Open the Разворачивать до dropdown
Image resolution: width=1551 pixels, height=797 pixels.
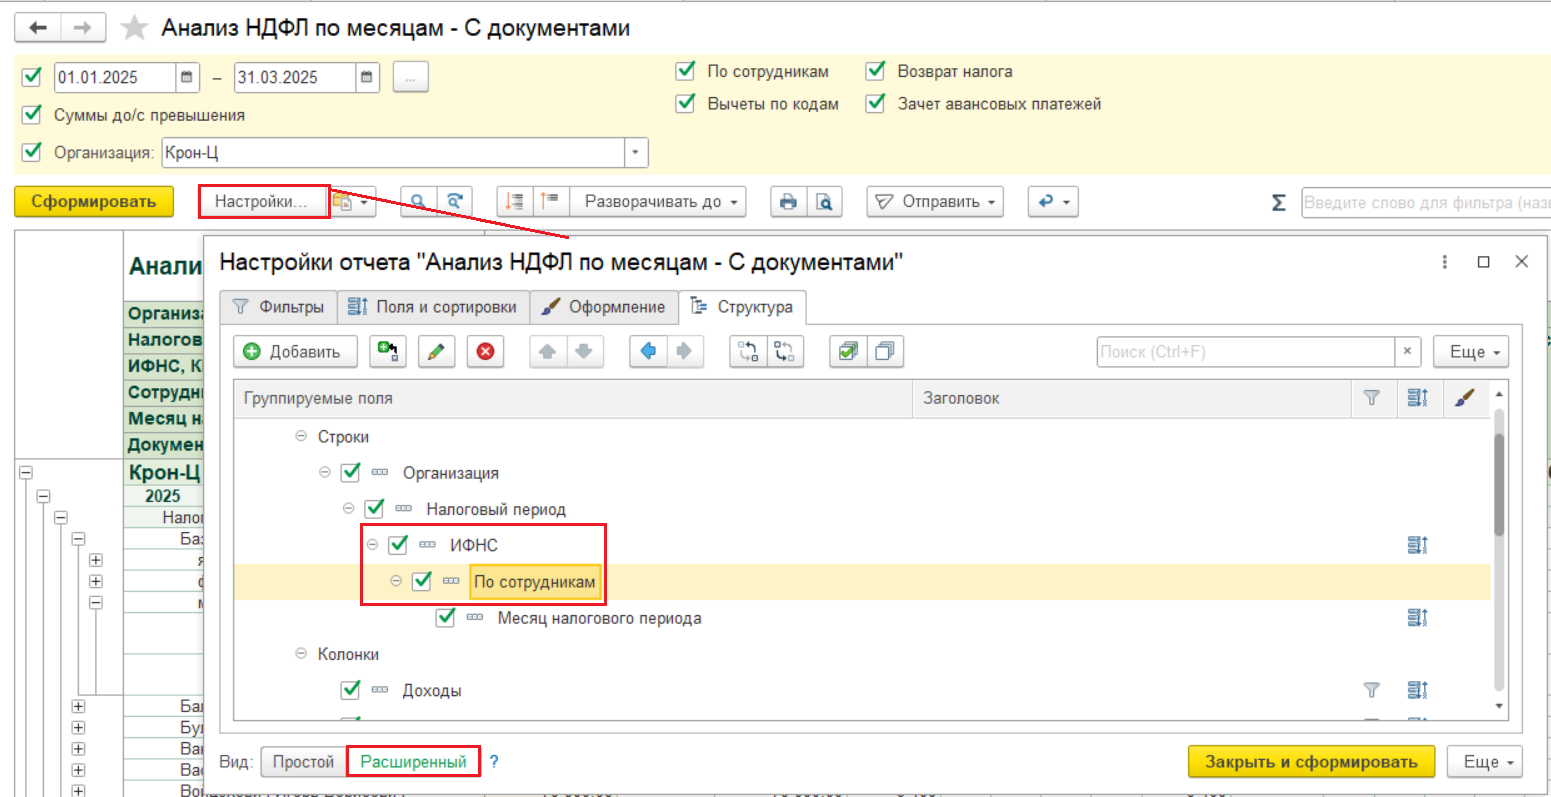pos(659,202)
